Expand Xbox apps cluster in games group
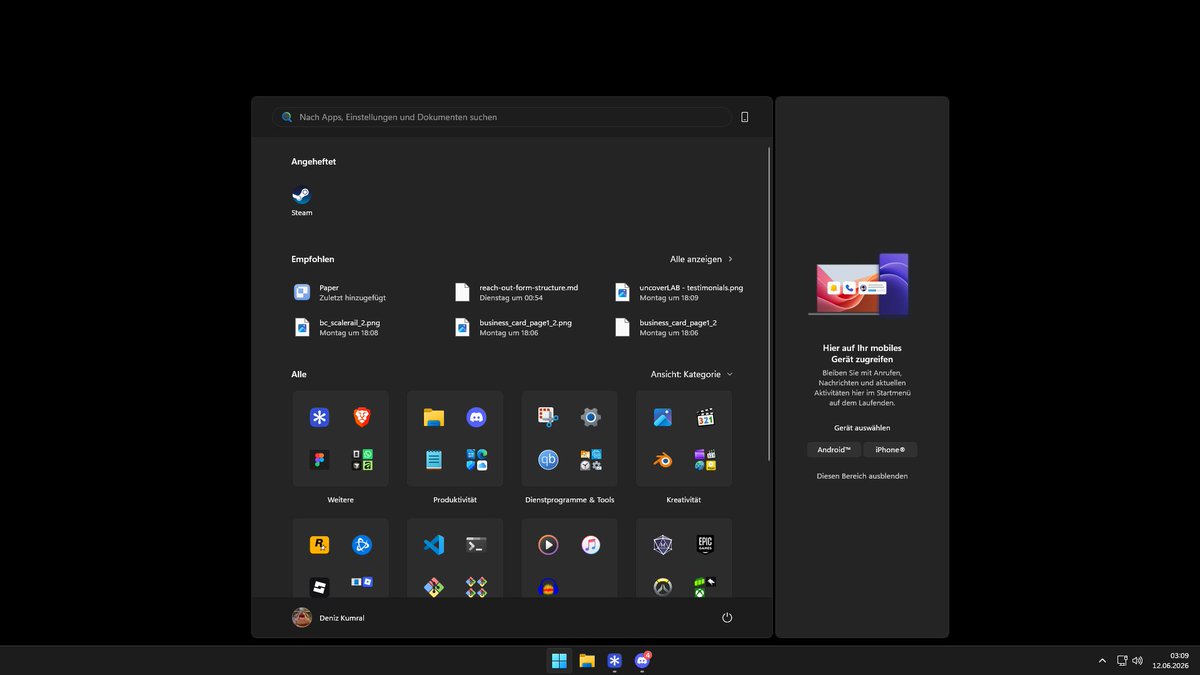Screen dimensions: 1200x675 (705, 587)
